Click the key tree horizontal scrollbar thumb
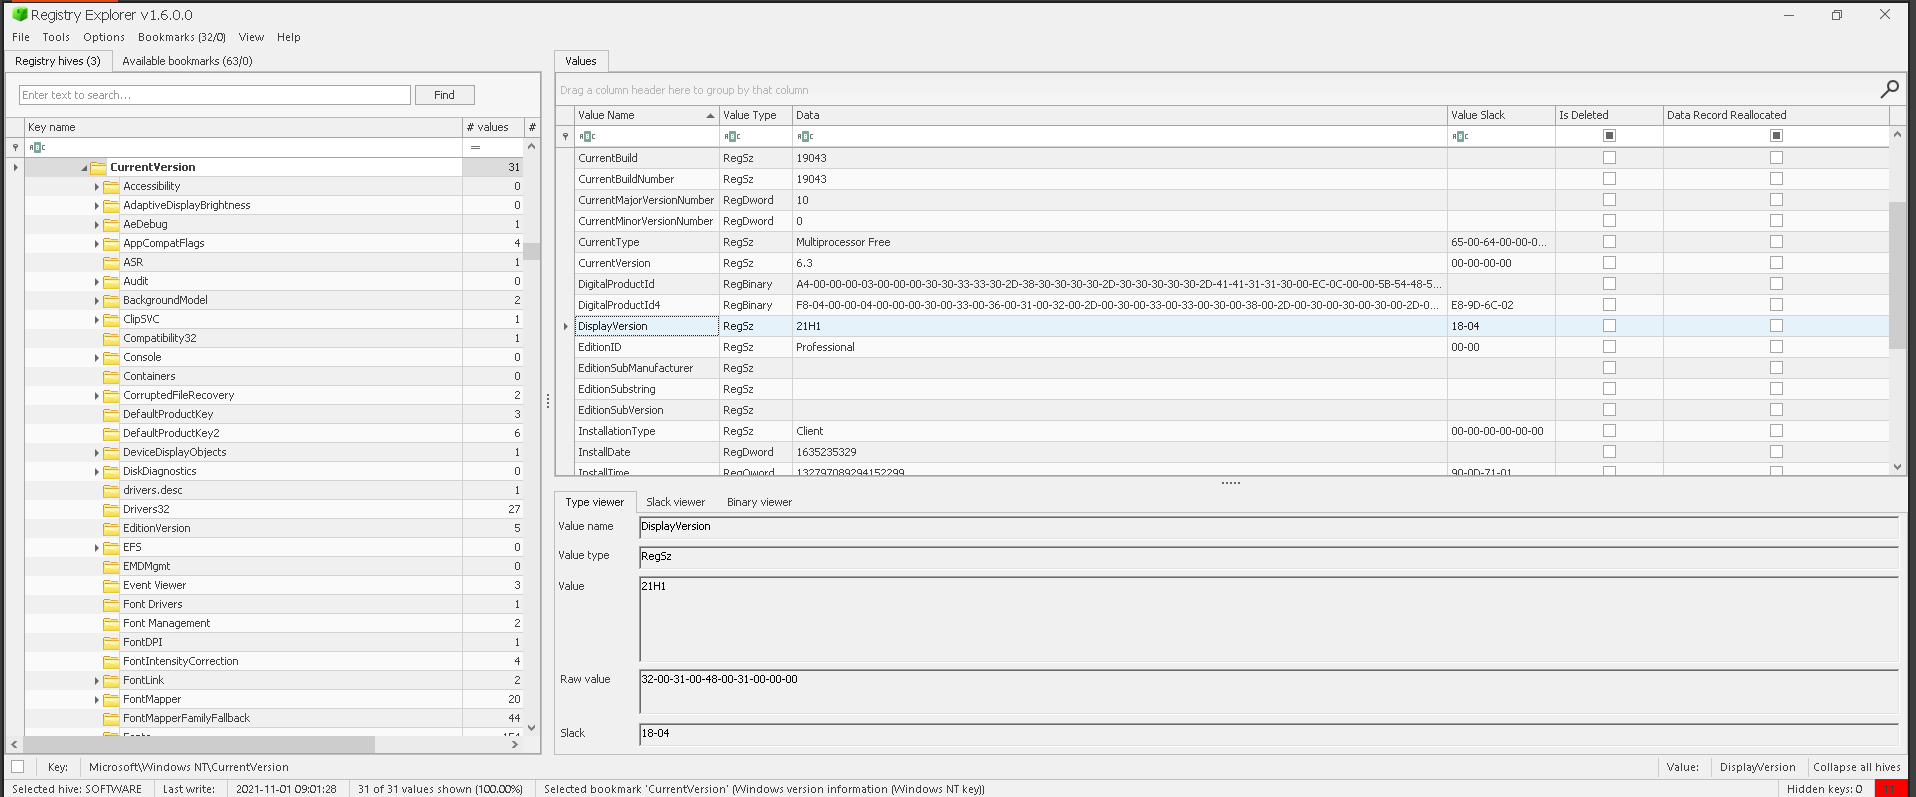Screen dimensions: 1916x797 199,744
